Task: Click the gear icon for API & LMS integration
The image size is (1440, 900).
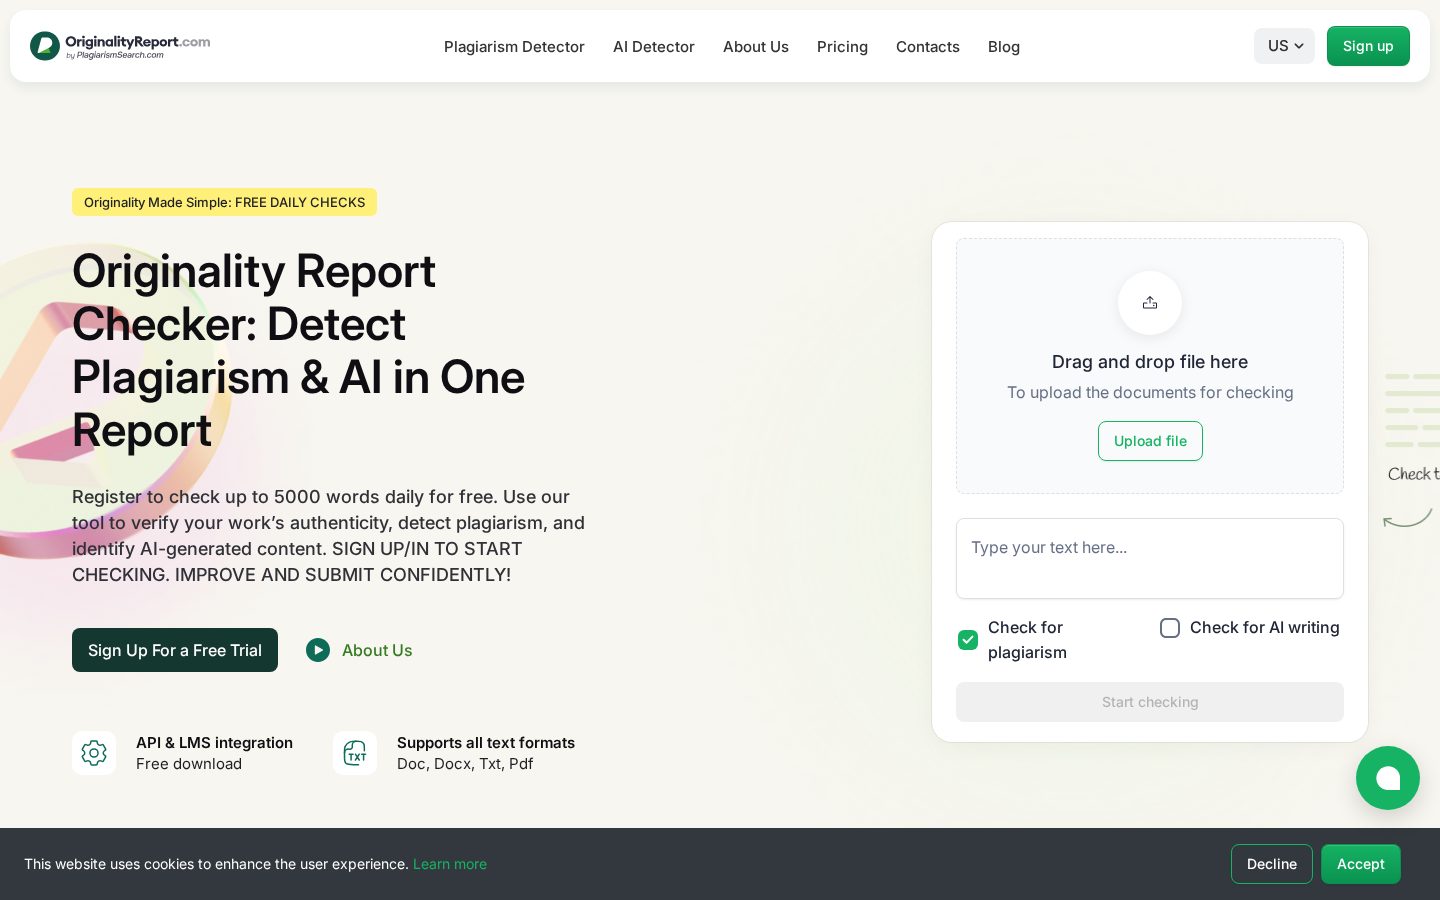Action: (x=94, y=753)
